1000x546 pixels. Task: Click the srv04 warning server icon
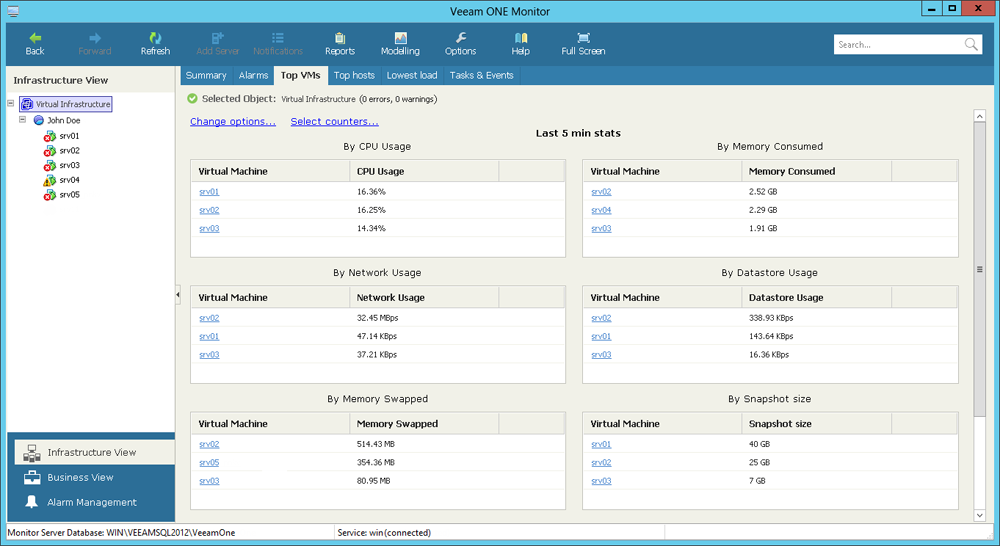pos(49,180)
